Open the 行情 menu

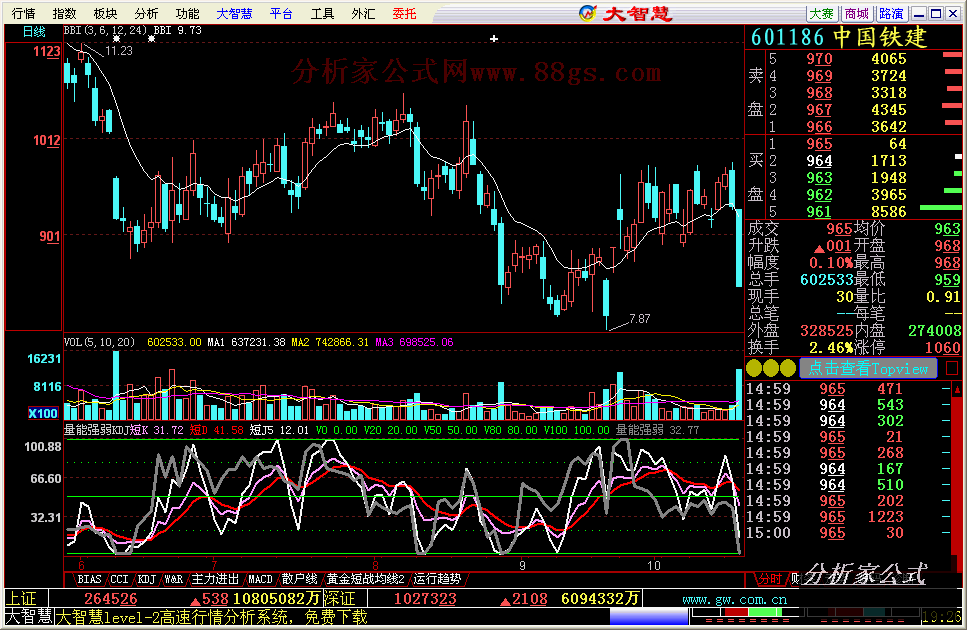click(23, 13)
